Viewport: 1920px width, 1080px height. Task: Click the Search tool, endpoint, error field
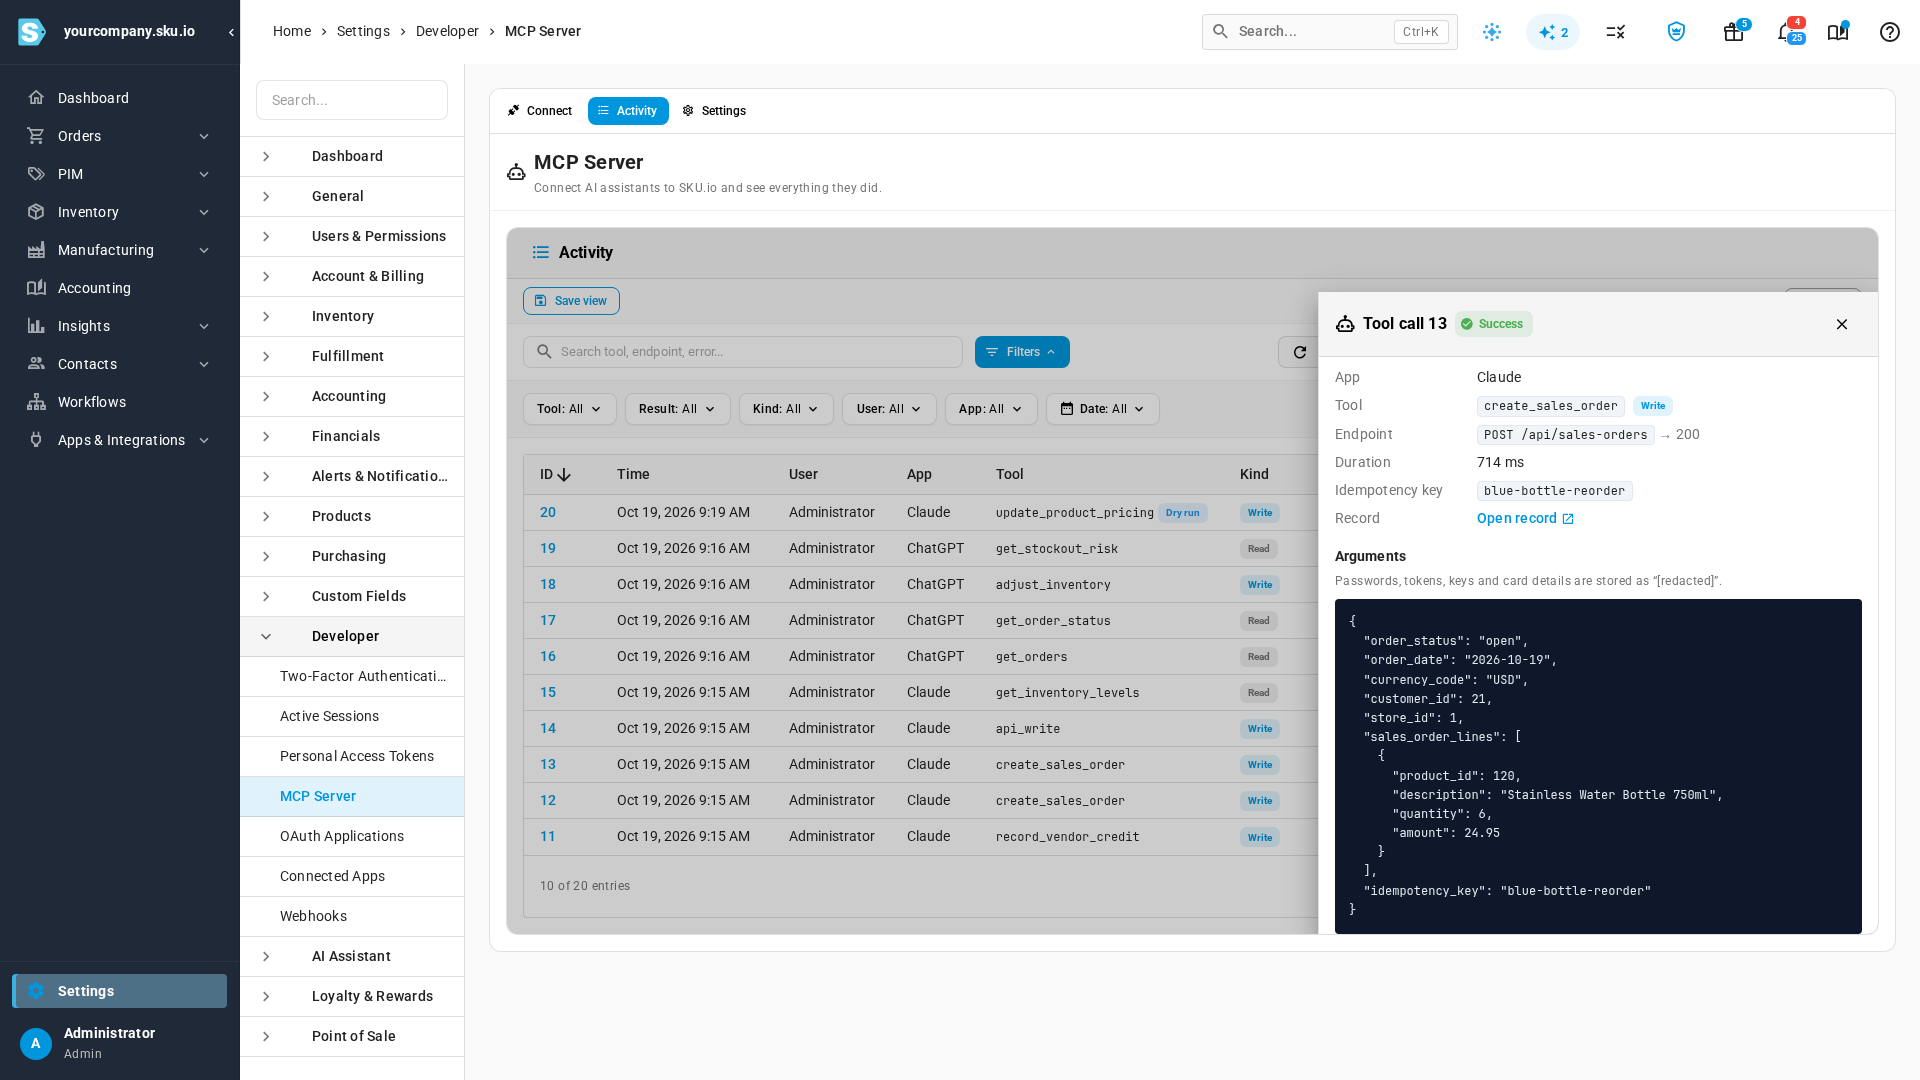[742, 352]
